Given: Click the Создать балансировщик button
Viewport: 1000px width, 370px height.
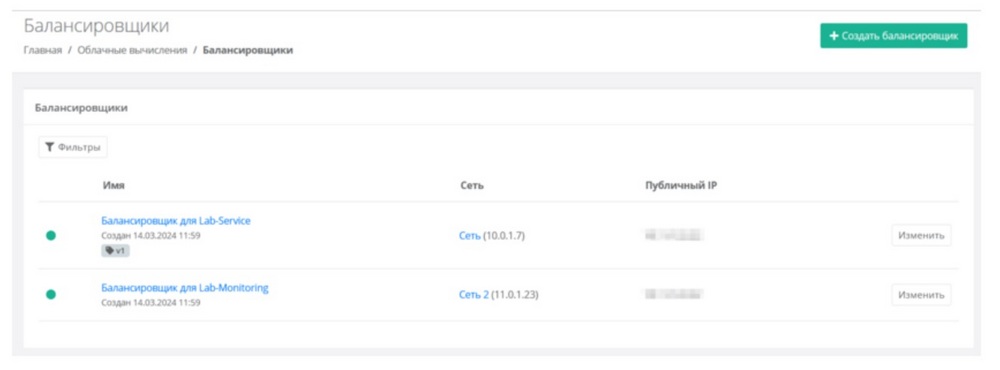Looking at the screenshot, I should tap(893, 36).
